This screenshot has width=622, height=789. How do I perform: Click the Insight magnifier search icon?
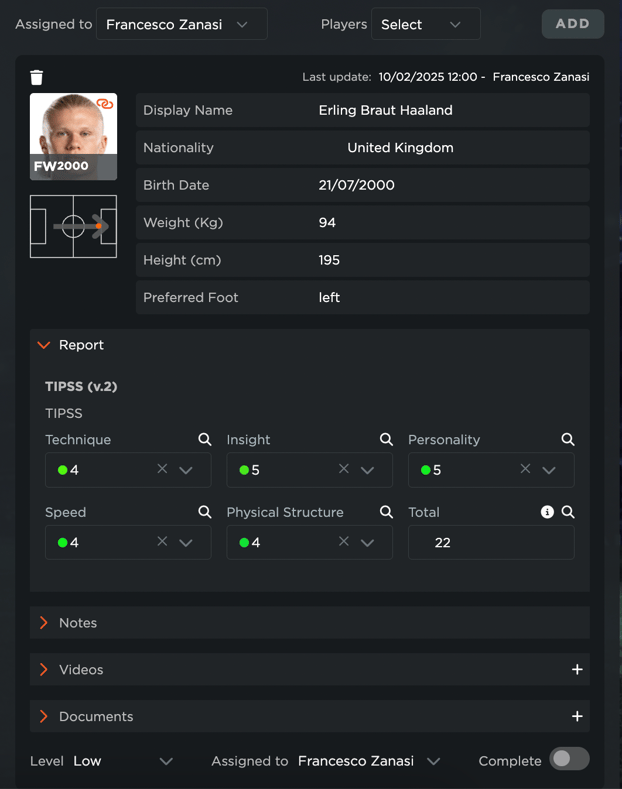[x=386, y=440]
